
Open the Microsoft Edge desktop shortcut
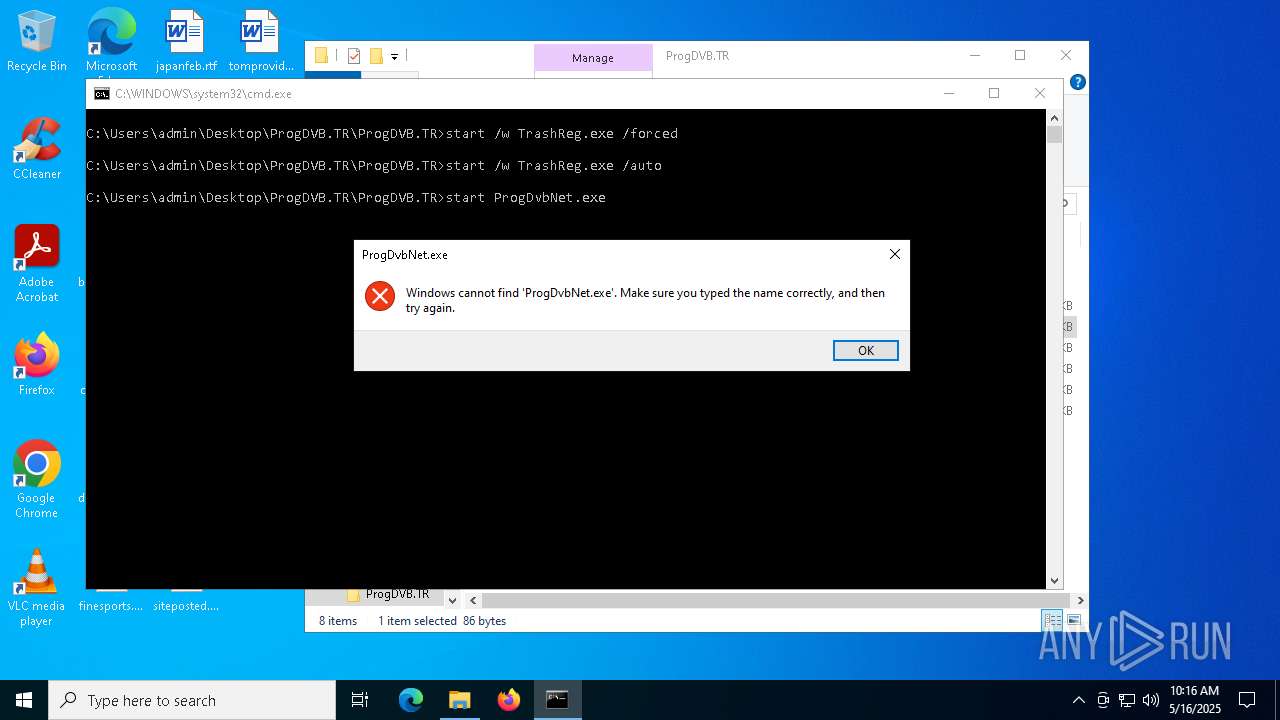111,41
